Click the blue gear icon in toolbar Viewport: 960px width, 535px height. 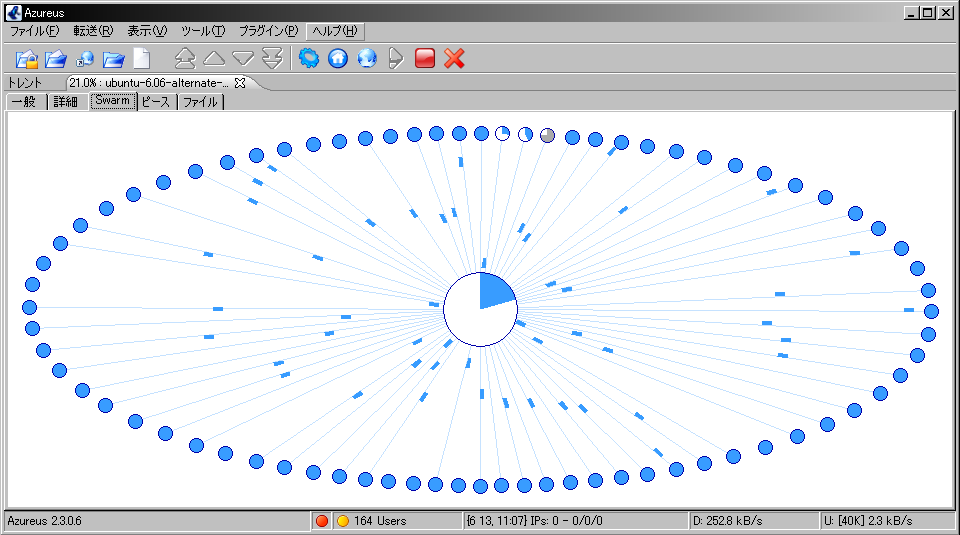pos(309,58)
